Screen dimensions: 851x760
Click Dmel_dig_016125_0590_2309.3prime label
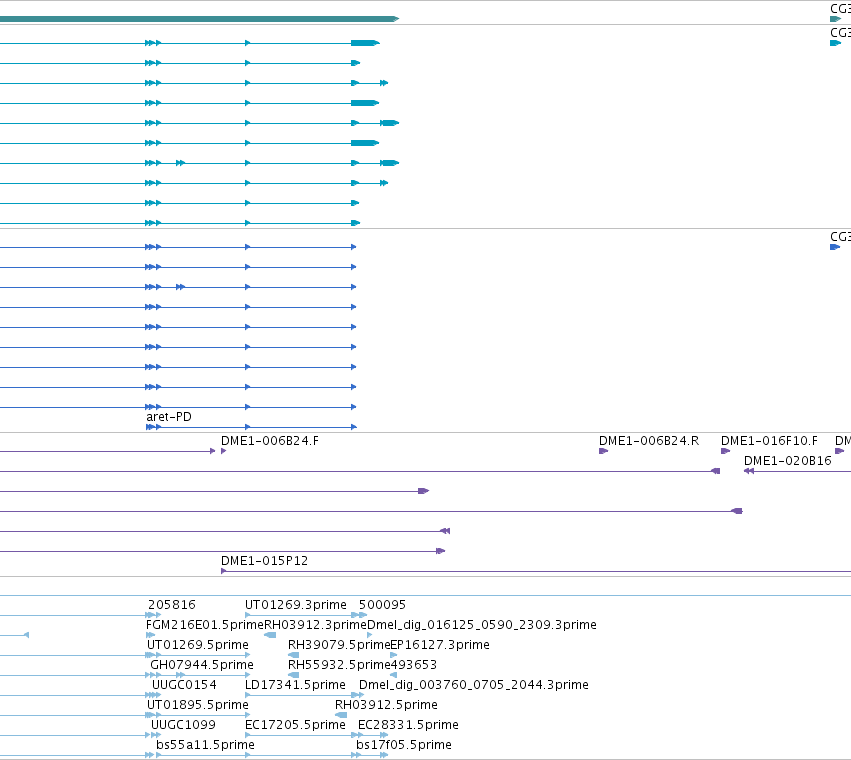[x=482, y=625]
